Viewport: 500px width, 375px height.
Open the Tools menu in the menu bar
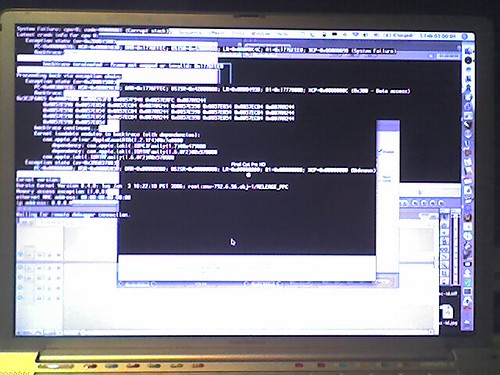pos(238,33)
